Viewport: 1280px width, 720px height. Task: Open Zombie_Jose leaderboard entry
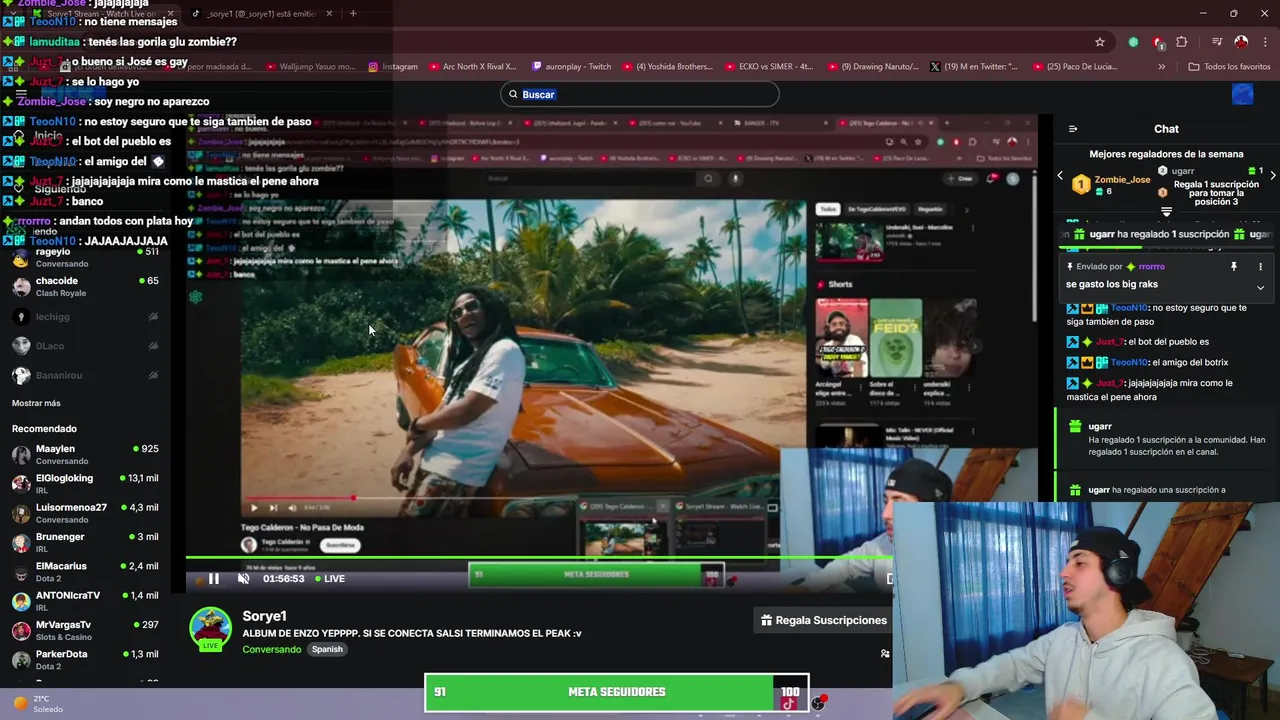point(1111,185)
